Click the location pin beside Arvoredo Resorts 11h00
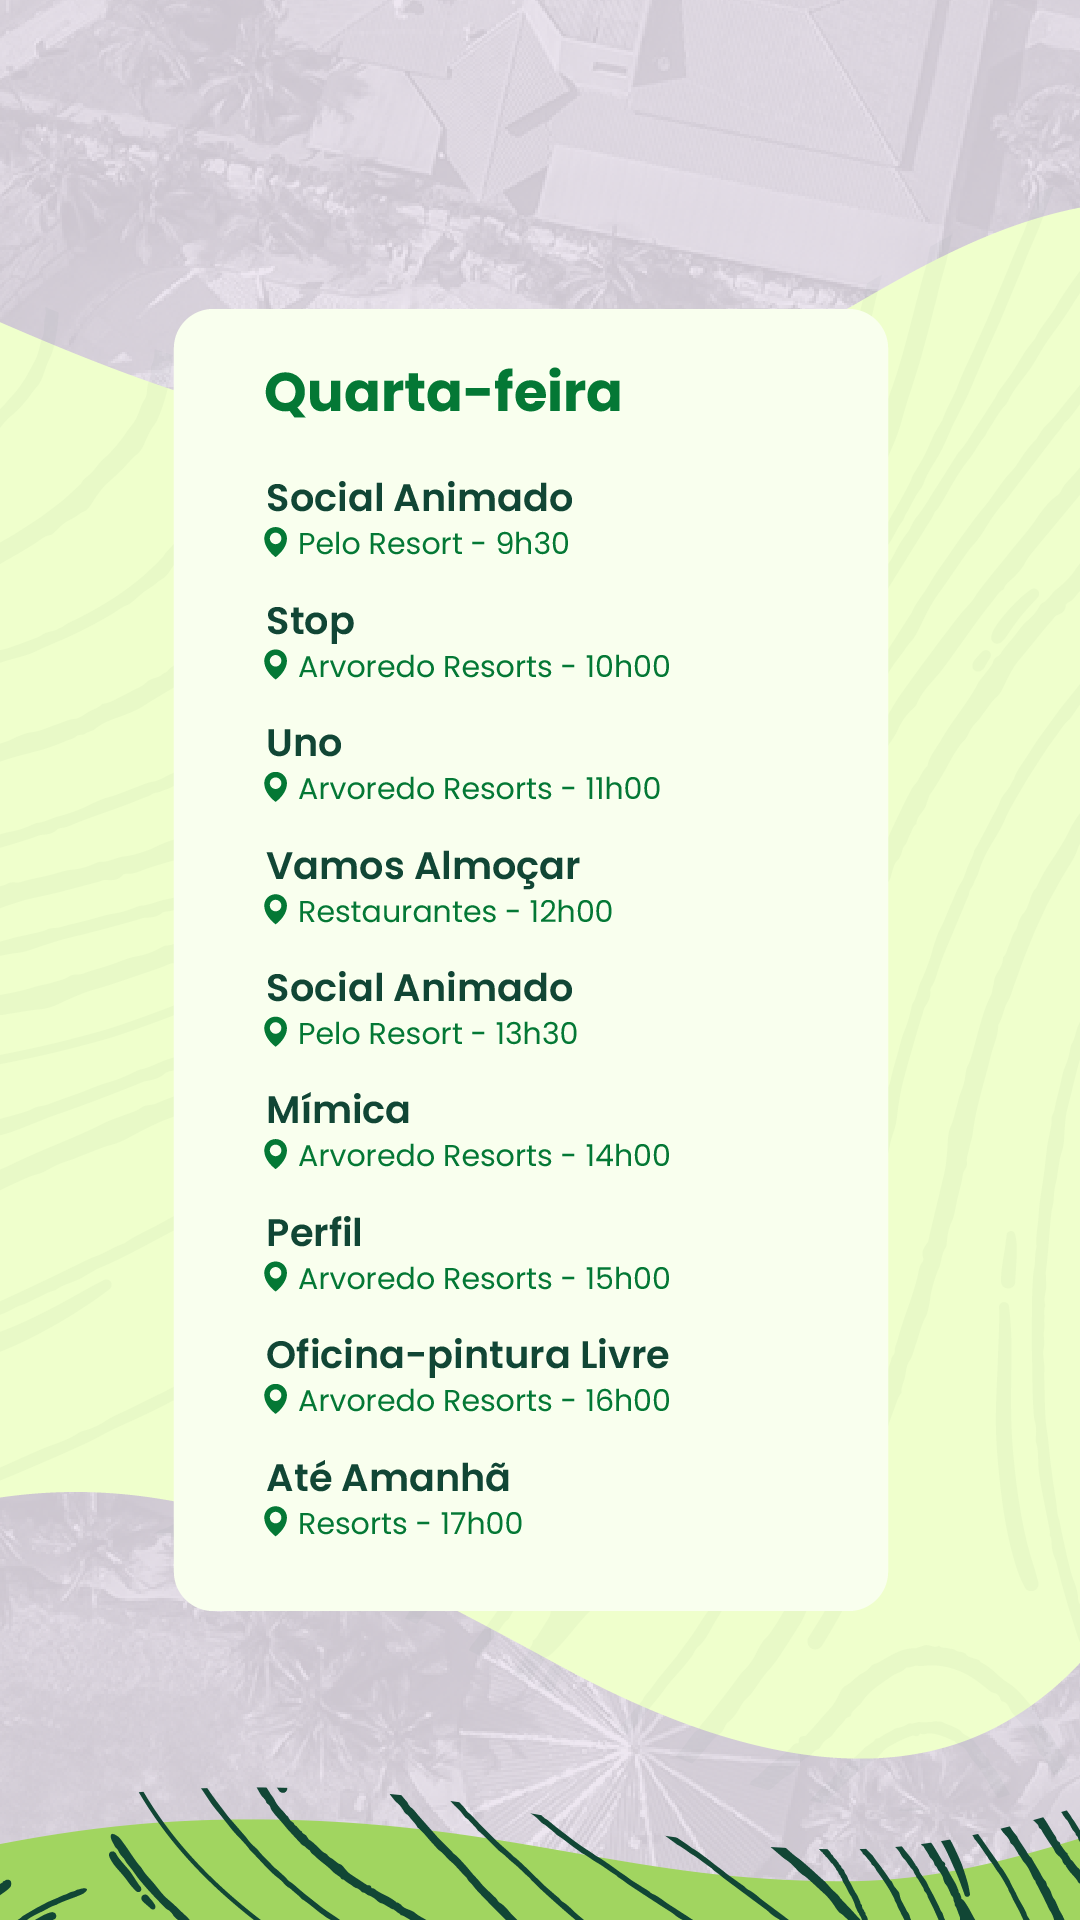The image size is (1080, 1920). click(x=276, y=788)
